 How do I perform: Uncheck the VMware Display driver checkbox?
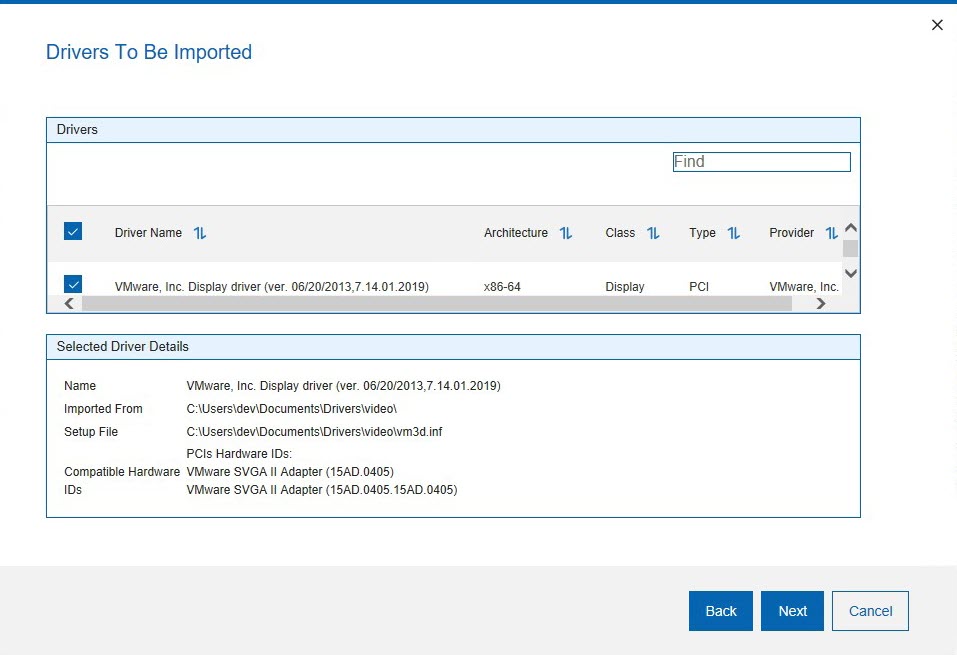click(x=73, y=284)
